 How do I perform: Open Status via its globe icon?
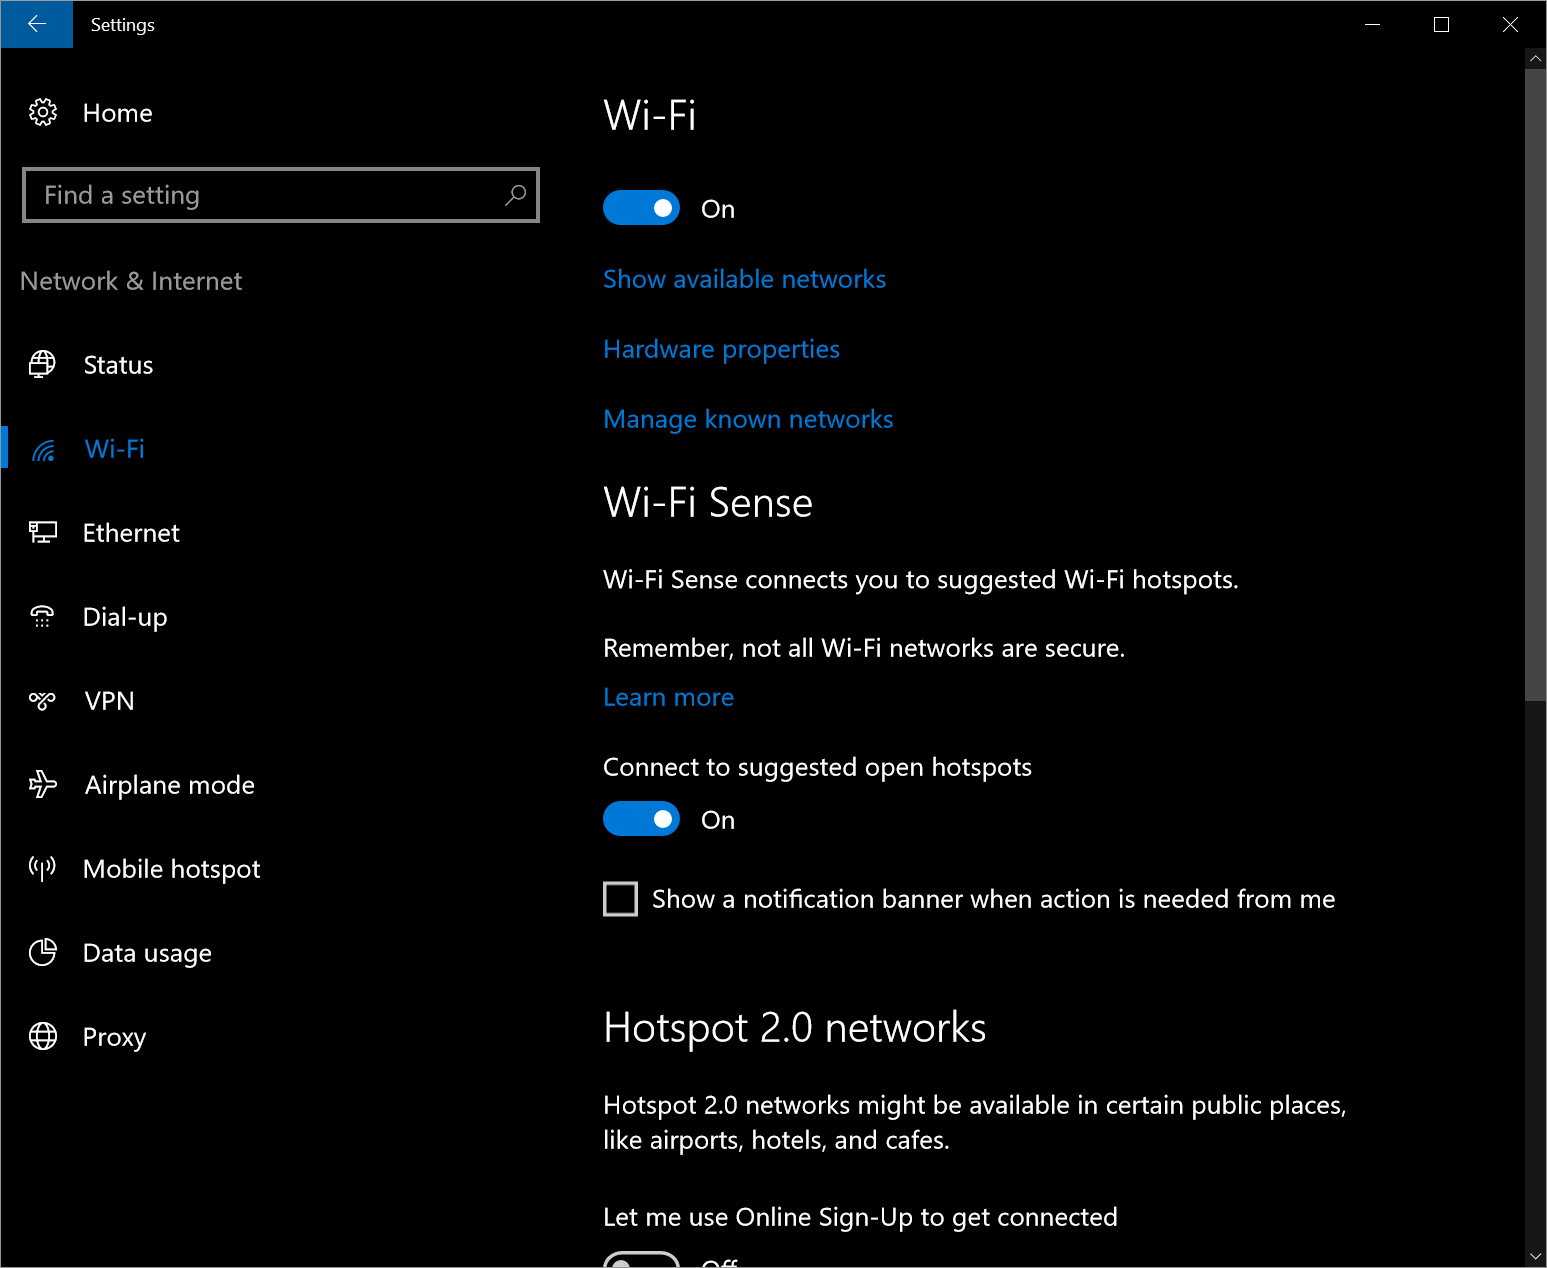click(x=42, y=364)
